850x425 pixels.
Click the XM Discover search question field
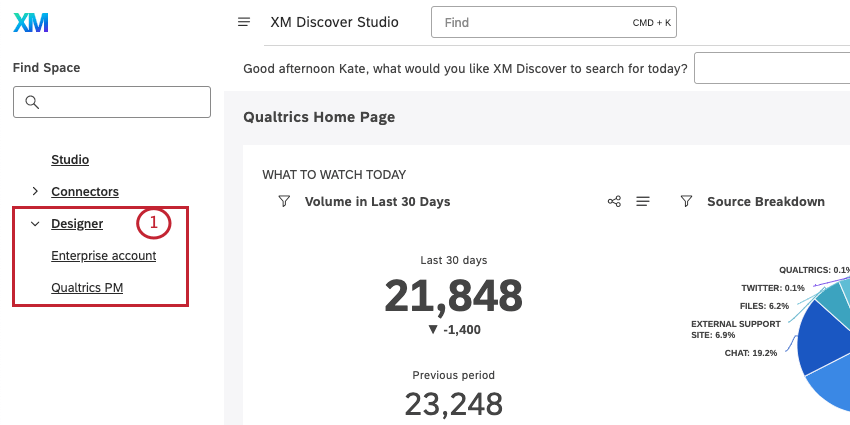pyautogui.click(x=771, y=69)
